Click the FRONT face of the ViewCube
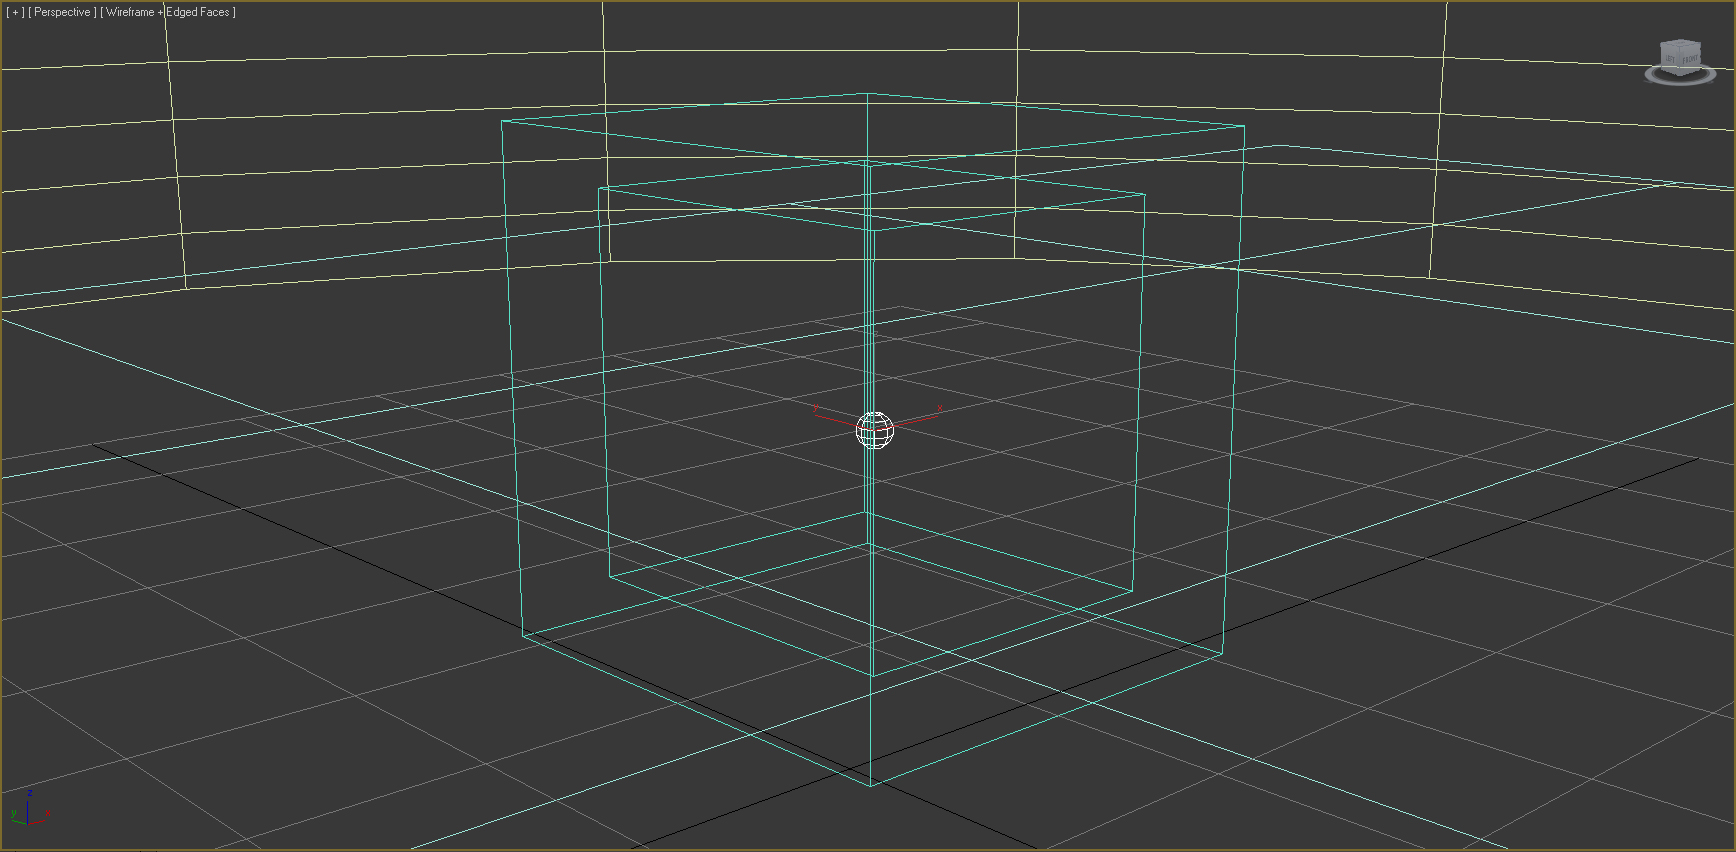The image size is (1736, 852). point(1689,60)
